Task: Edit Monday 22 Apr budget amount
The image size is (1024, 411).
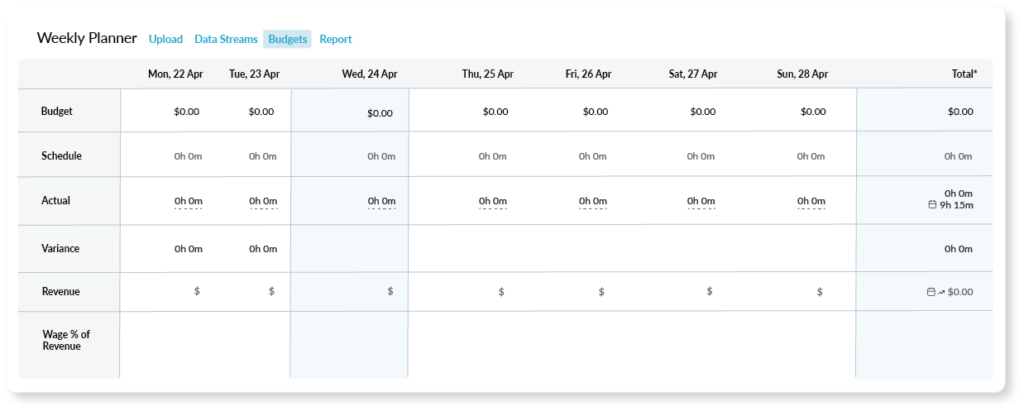Action: click(x=187, y=112)
